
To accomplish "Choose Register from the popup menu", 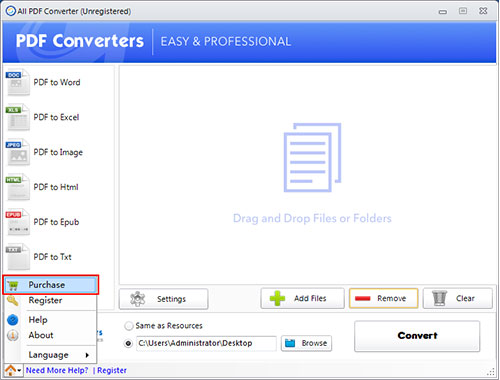I will [x=51, y=300].
